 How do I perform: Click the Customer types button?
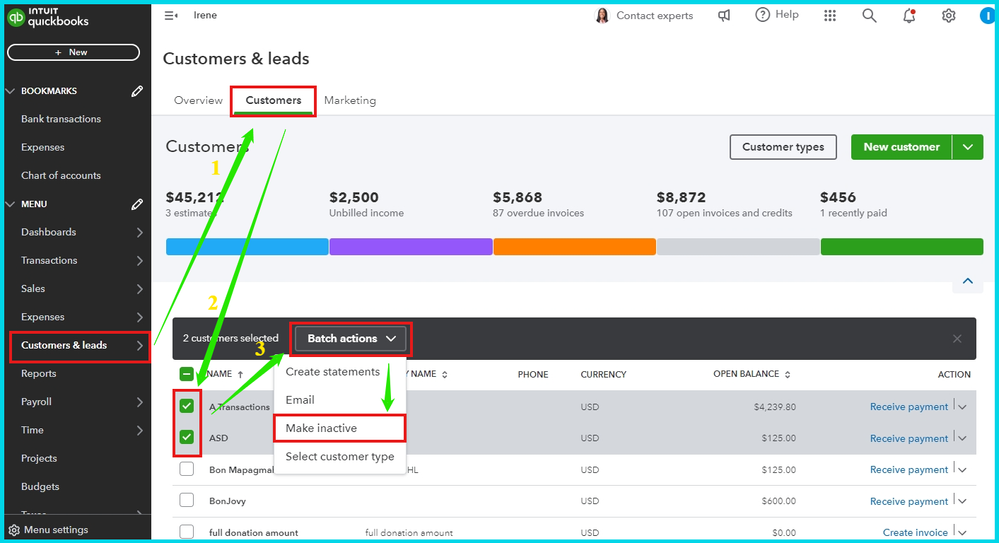783,147
